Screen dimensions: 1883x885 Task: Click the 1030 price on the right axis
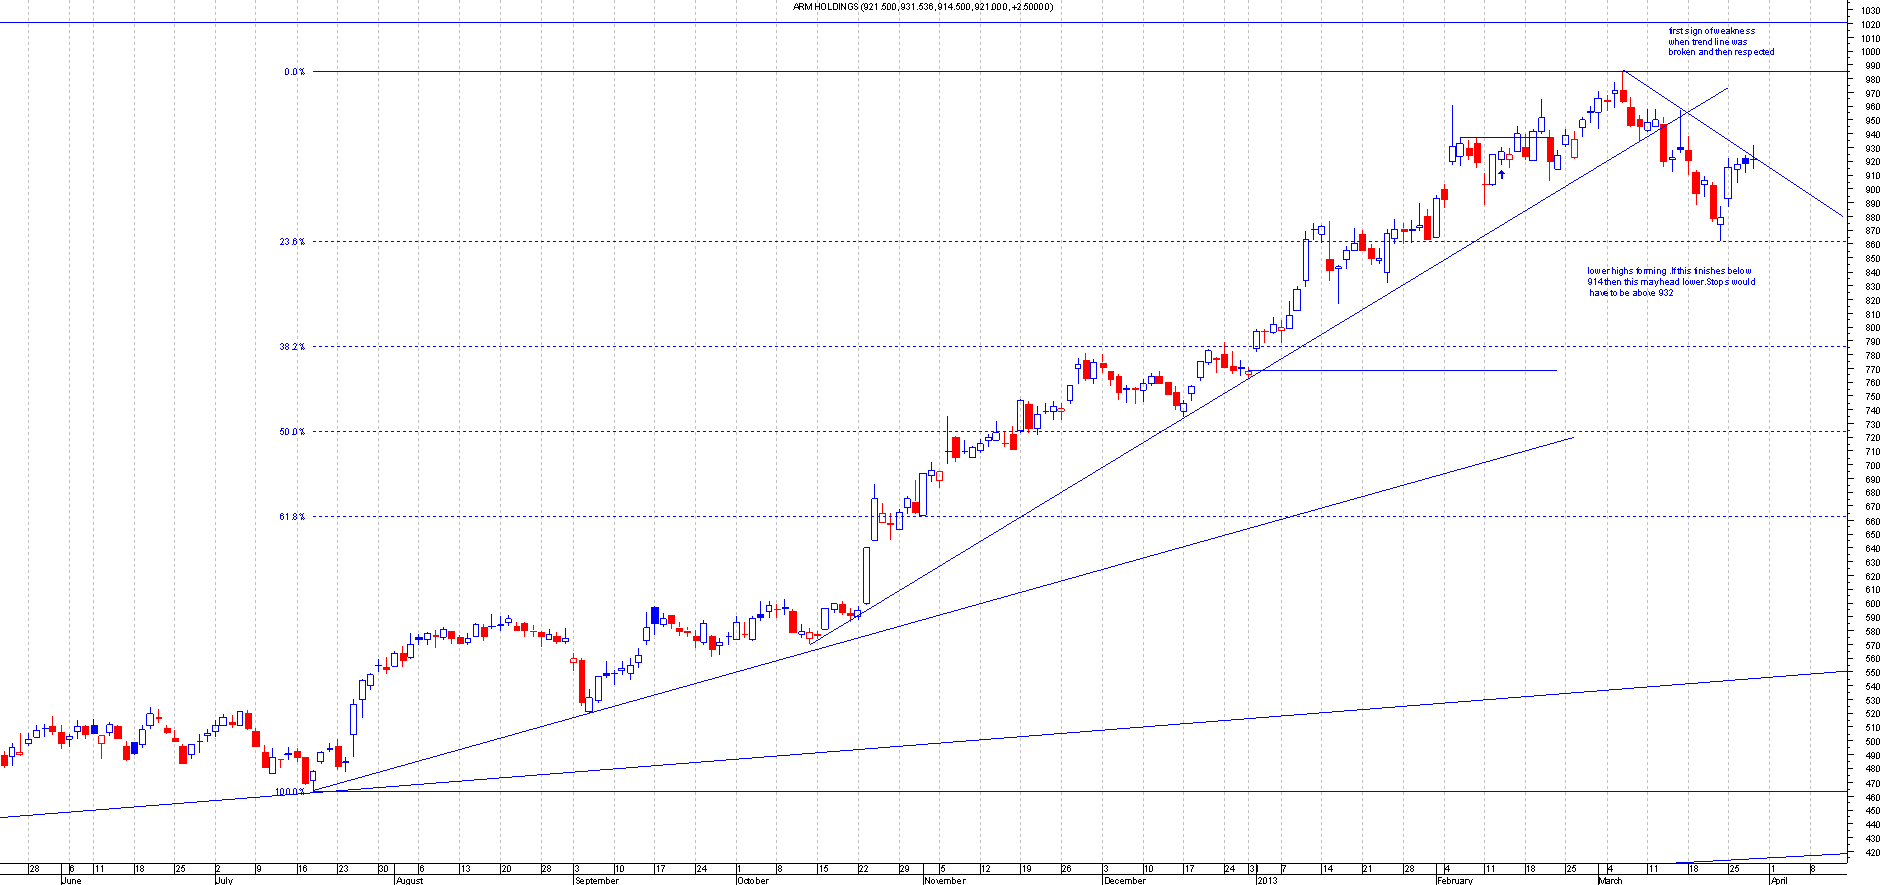(1870, 10)
